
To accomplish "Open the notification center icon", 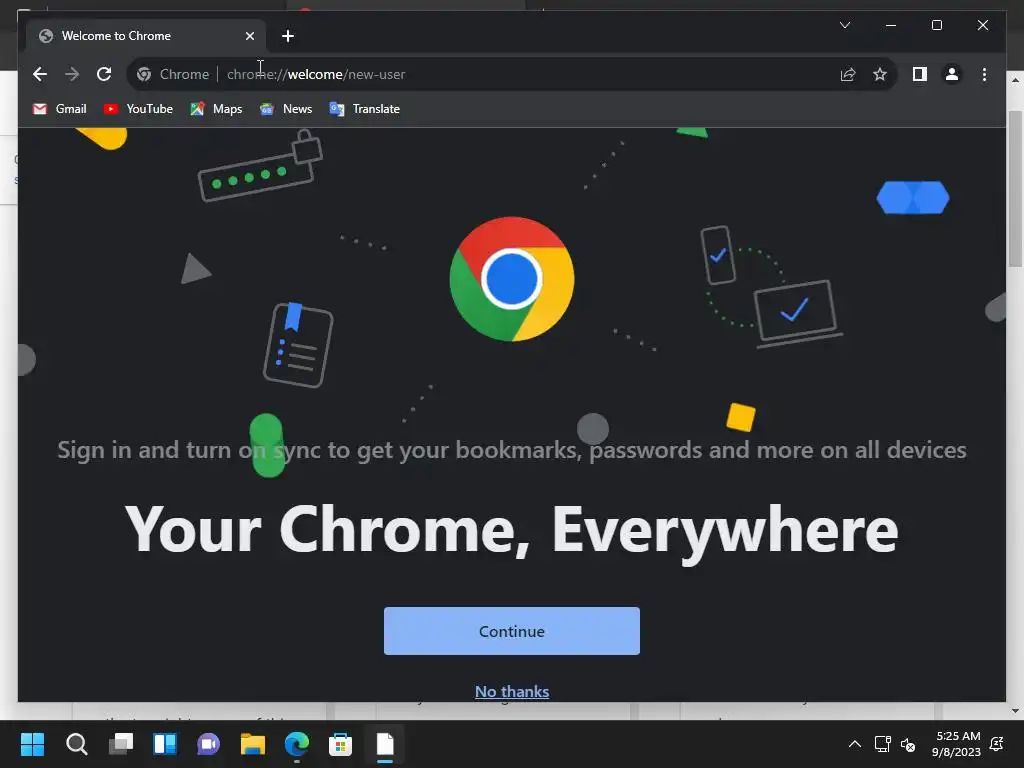I will click(997, 744).
